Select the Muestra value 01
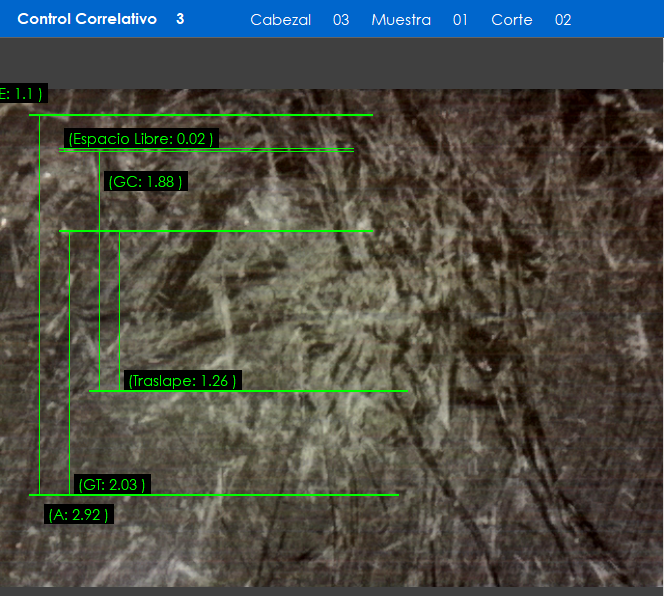This screenshot has width=664, height=596. [x=460, y=20]
